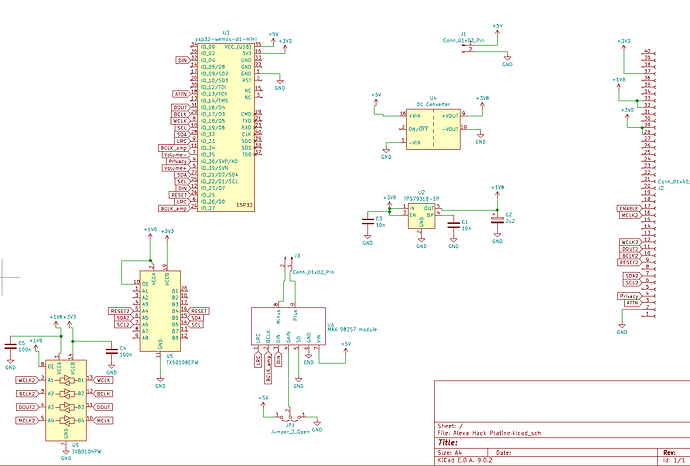This screenshot has height=466, width=690.
Task: Select the ATTN label on U3 pin IO_13/TCK
Action: [x=181, y=94]
